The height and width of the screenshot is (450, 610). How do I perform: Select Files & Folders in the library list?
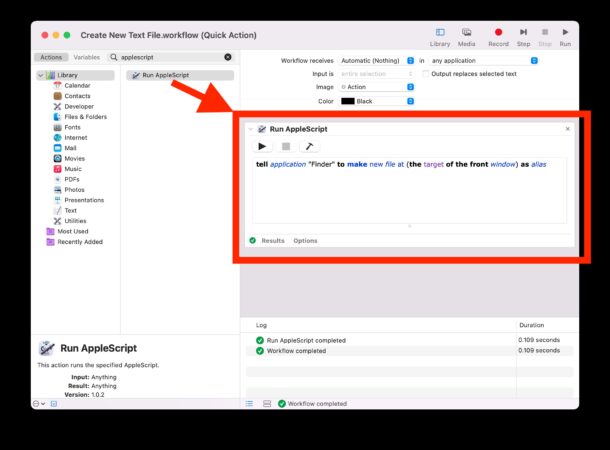click(85, 117)
